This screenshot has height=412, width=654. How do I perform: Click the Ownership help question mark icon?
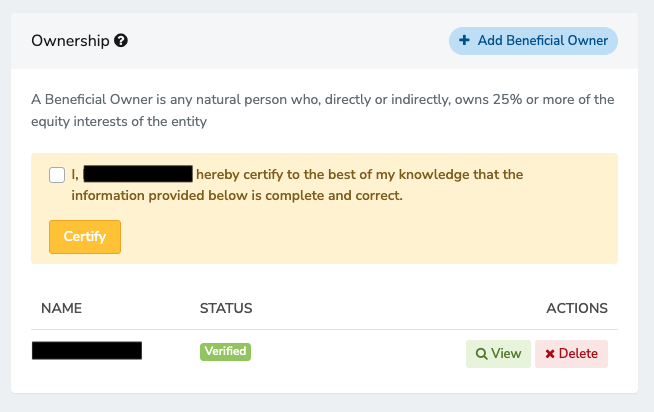121,41
